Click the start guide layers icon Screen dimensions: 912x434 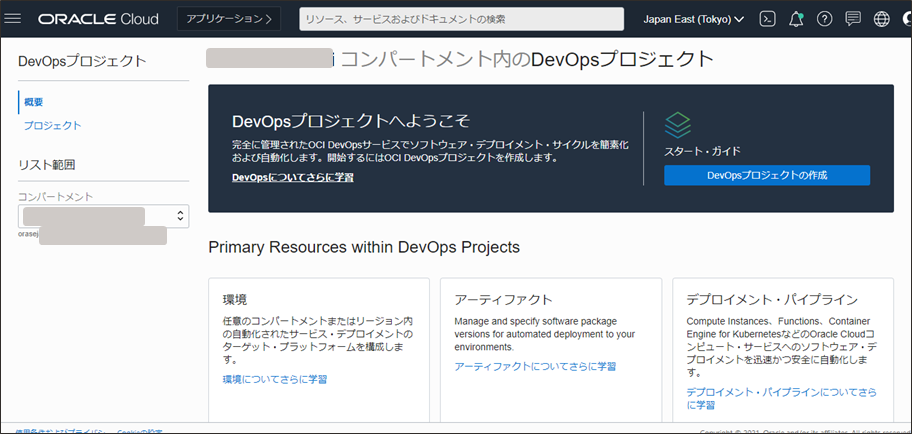click(678, 125)
